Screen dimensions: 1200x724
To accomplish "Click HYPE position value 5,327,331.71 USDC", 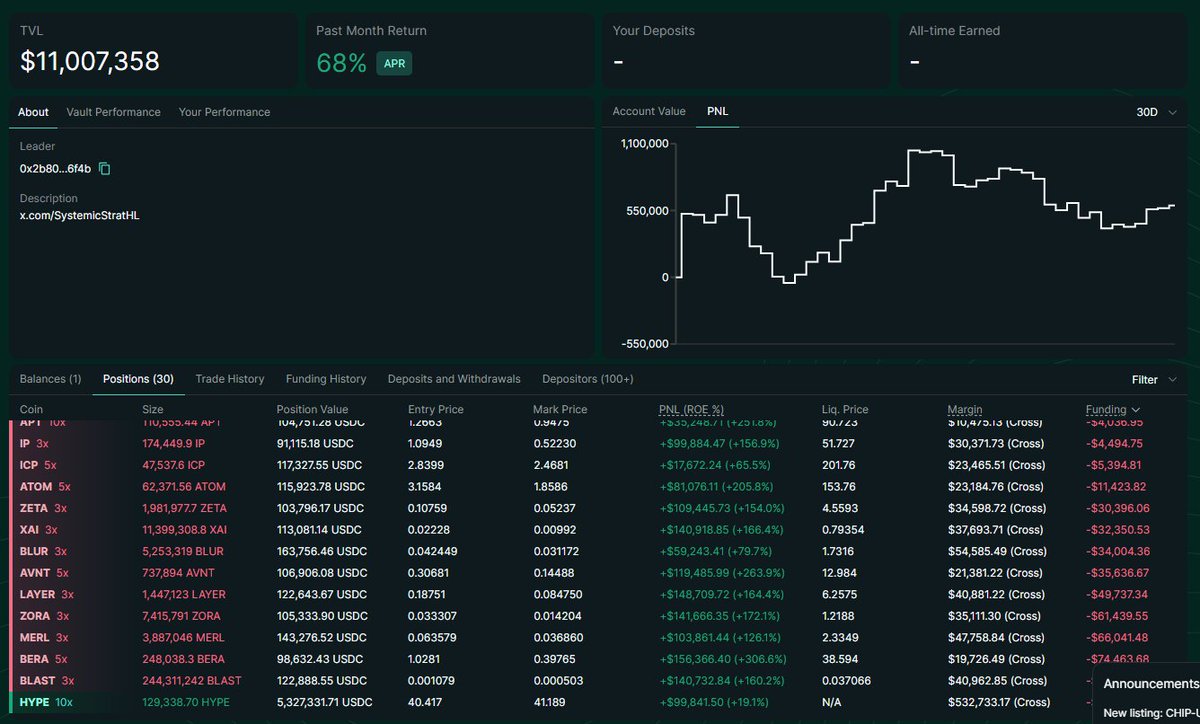I will click(324, 703).
